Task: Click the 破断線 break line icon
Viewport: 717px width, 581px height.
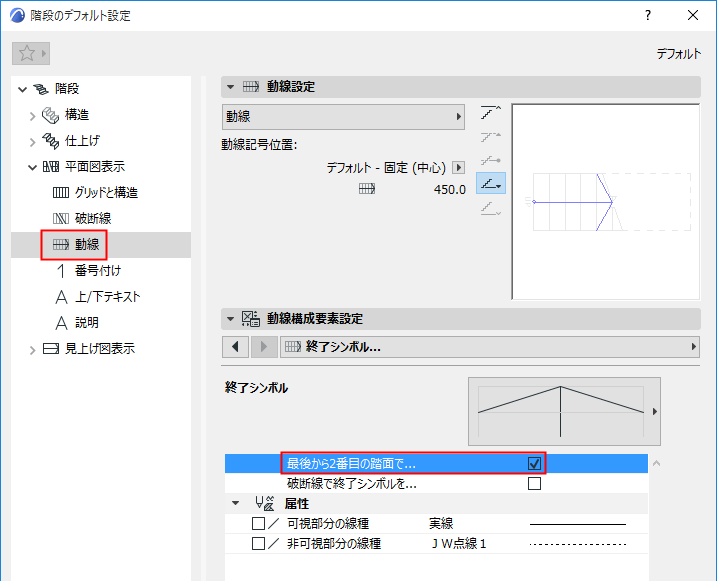Action: pos(61,219)
